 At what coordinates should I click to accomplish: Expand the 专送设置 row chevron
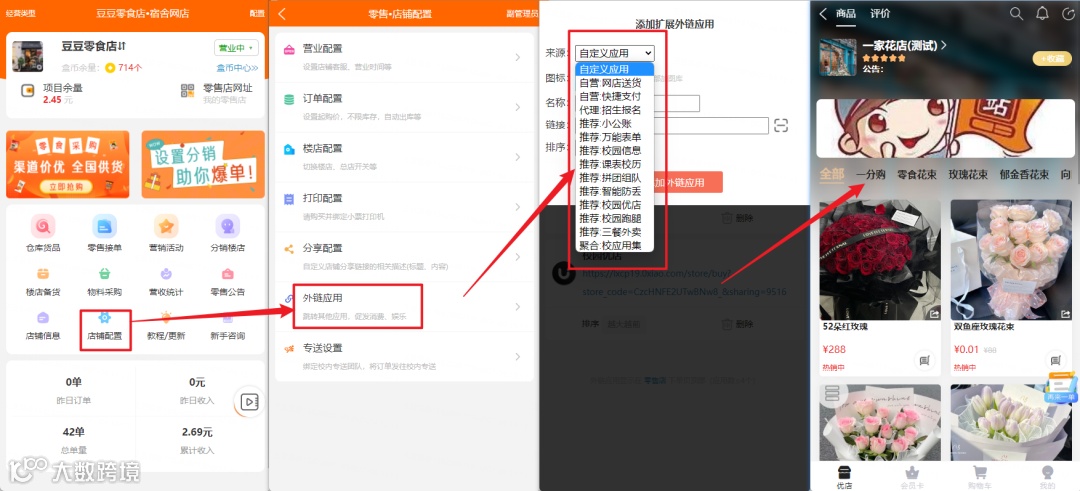pyautogui.click(x=517, y=356)
